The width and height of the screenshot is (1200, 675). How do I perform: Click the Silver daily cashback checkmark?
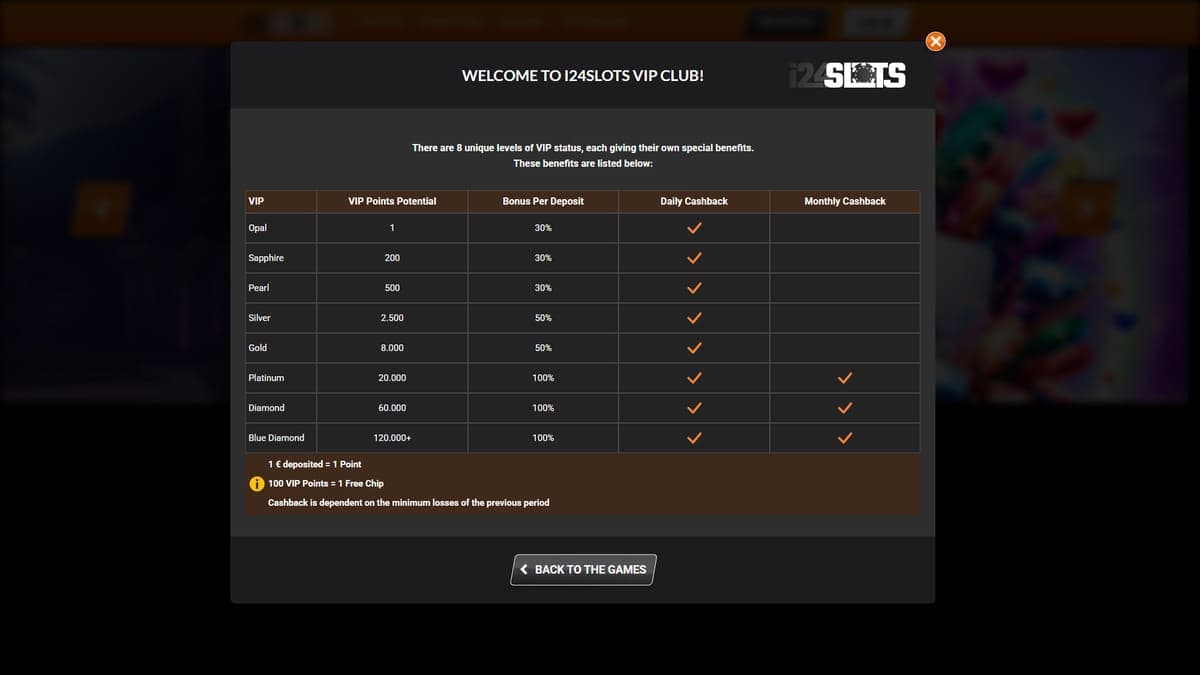pyautogui.click(x=694, y=318)
